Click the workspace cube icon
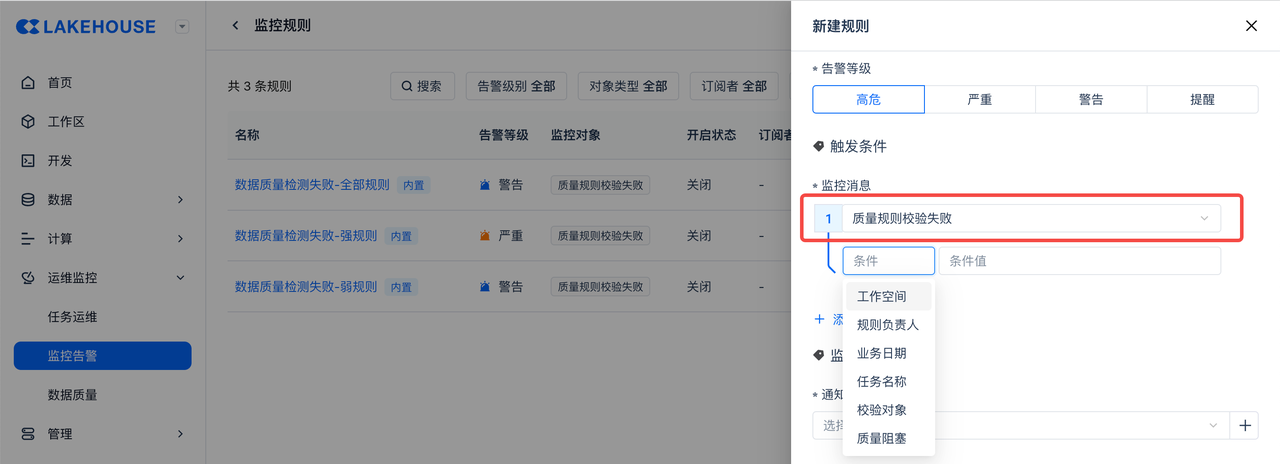This screenshot has width=1280, height=464. tap(28, 122)
